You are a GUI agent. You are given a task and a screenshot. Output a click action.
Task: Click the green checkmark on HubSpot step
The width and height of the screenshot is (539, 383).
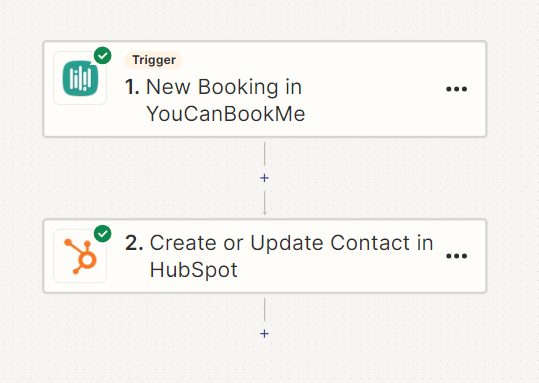pos(102,234)
